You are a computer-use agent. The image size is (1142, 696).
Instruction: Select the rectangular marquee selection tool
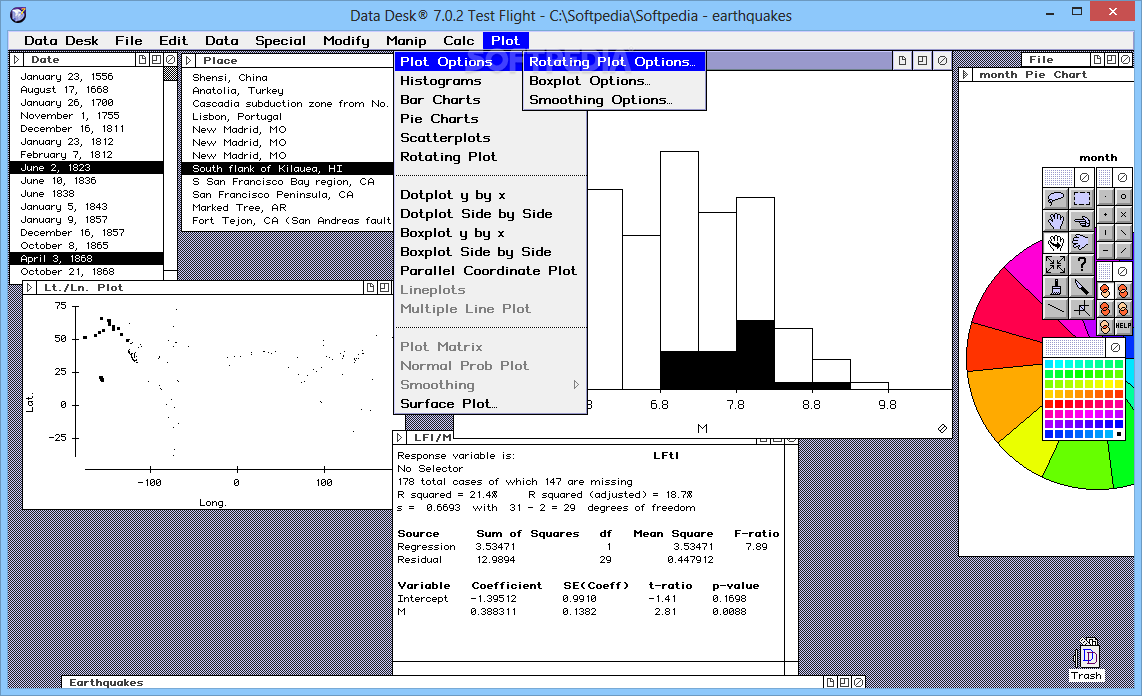click(x=1082, y=198)
